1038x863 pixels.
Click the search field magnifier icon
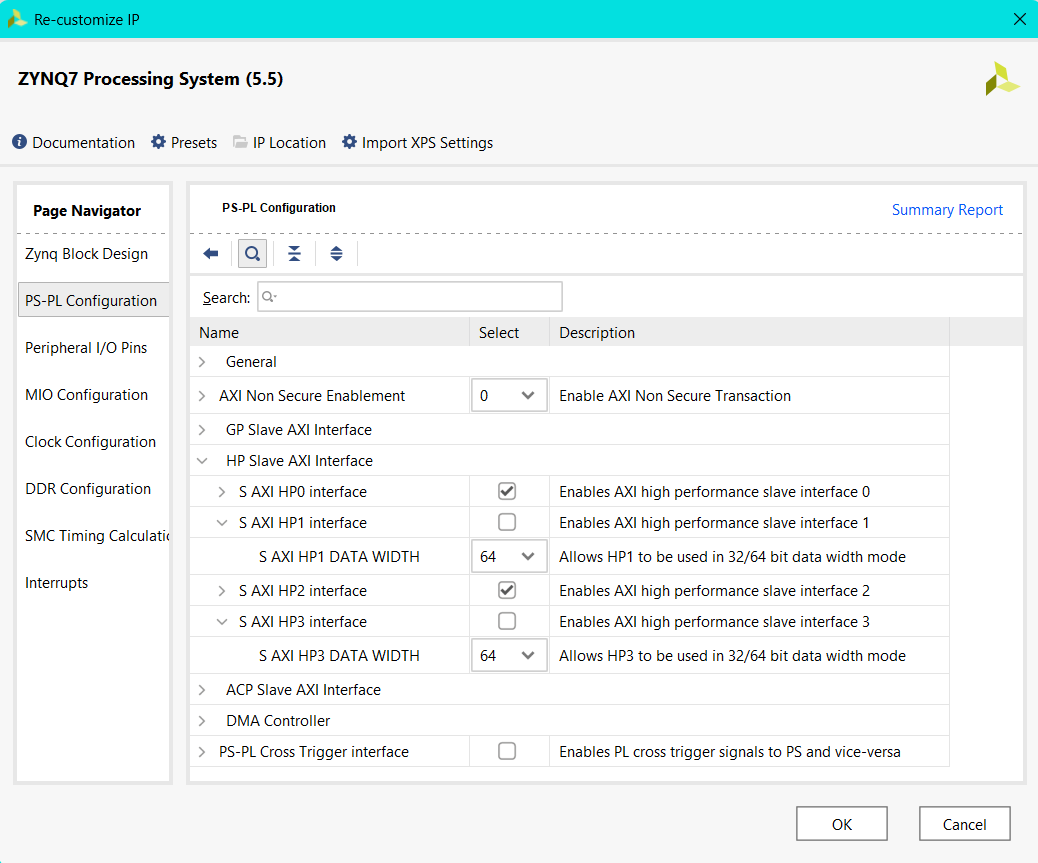pos(269,296)
